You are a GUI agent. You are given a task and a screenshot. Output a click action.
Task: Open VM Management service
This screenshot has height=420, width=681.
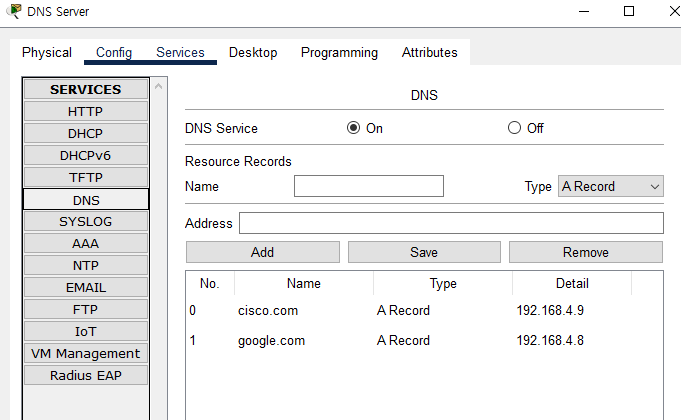86,354
